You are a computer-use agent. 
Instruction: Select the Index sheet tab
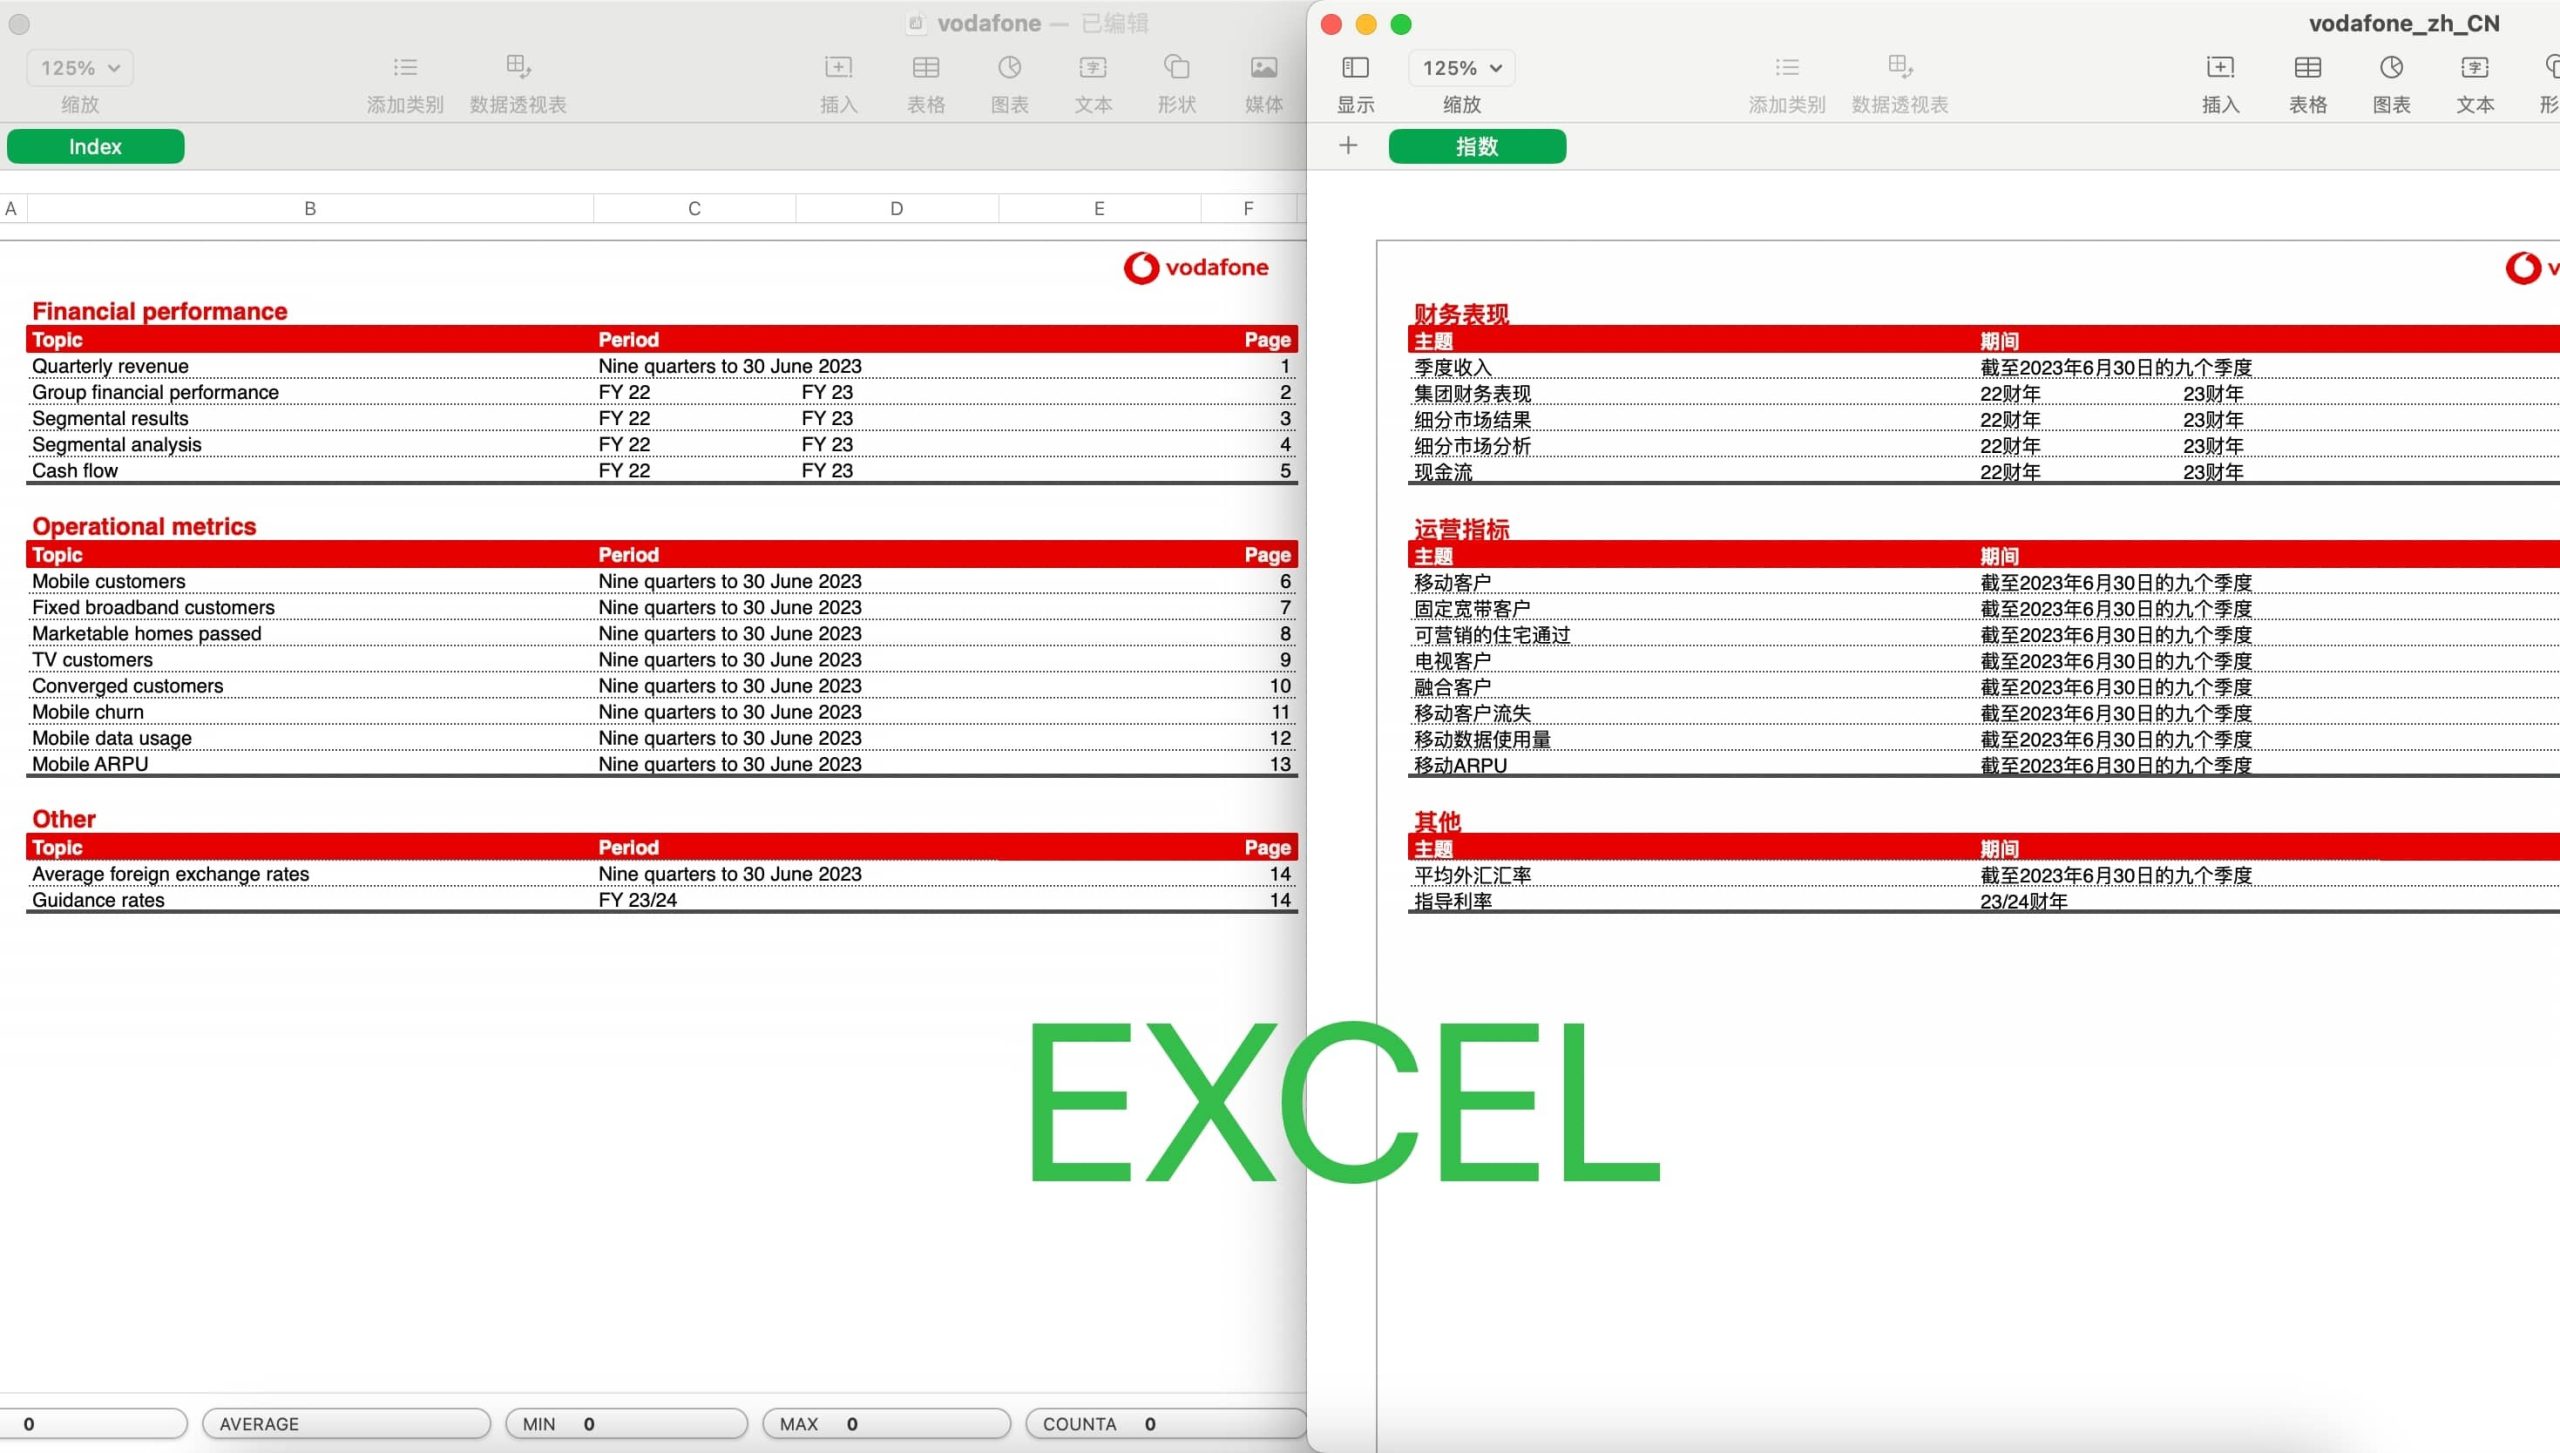point(95,146)
